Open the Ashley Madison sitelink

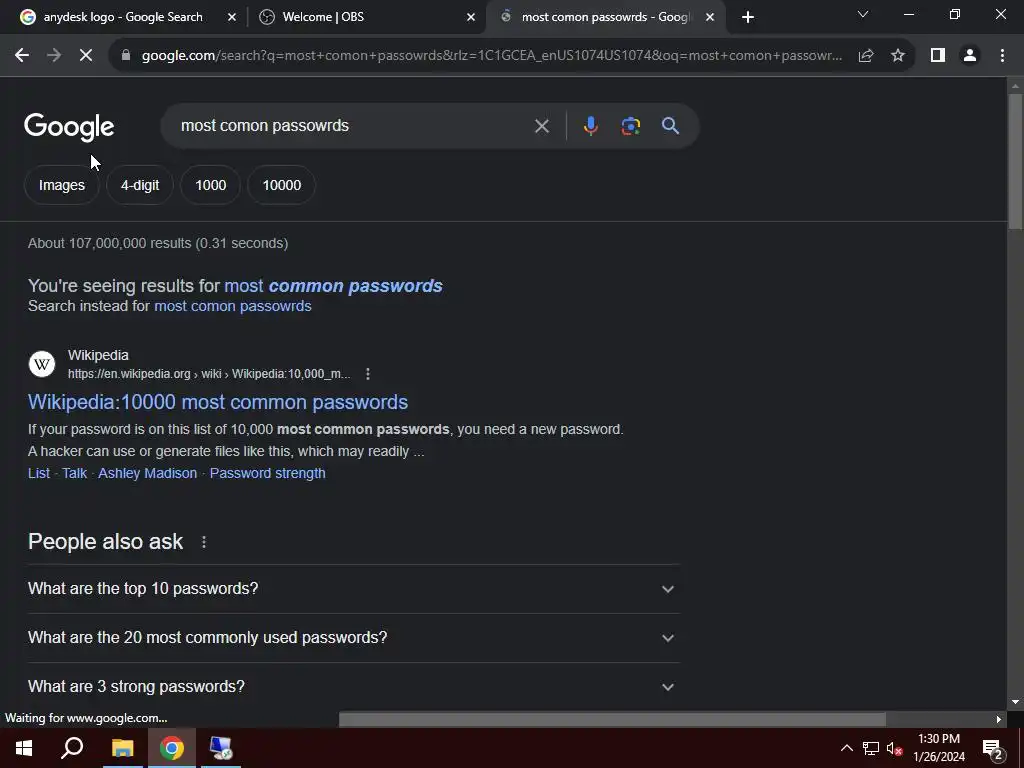pos(147,473)
